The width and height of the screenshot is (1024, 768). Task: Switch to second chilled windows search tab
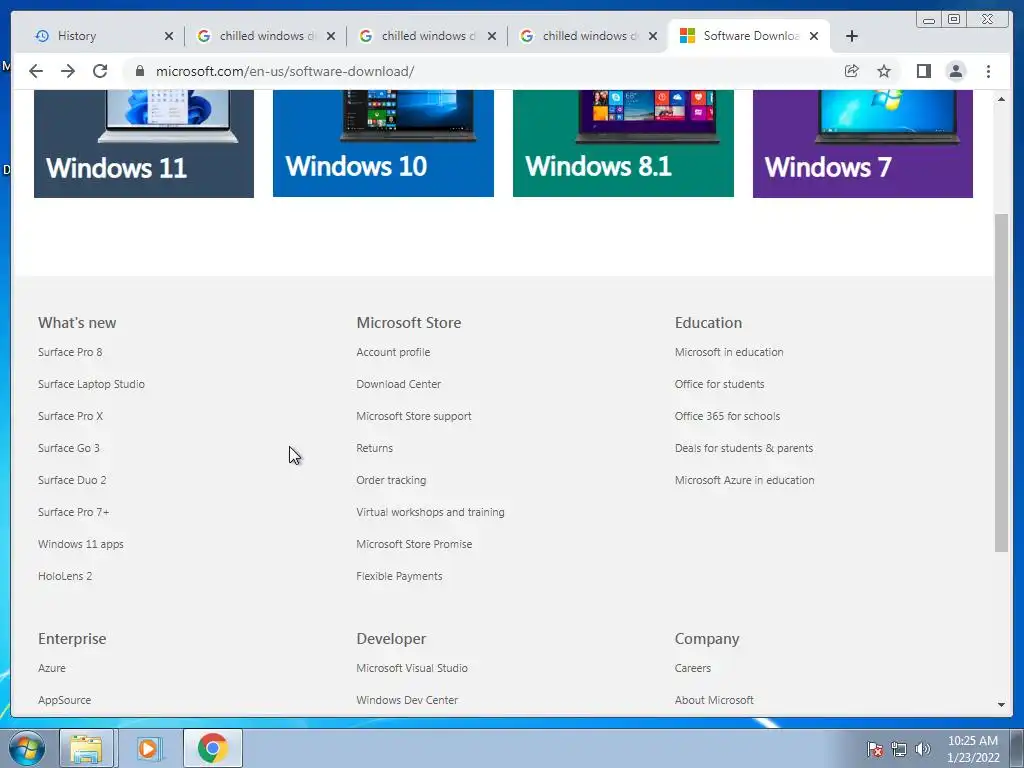coord(426,36)
